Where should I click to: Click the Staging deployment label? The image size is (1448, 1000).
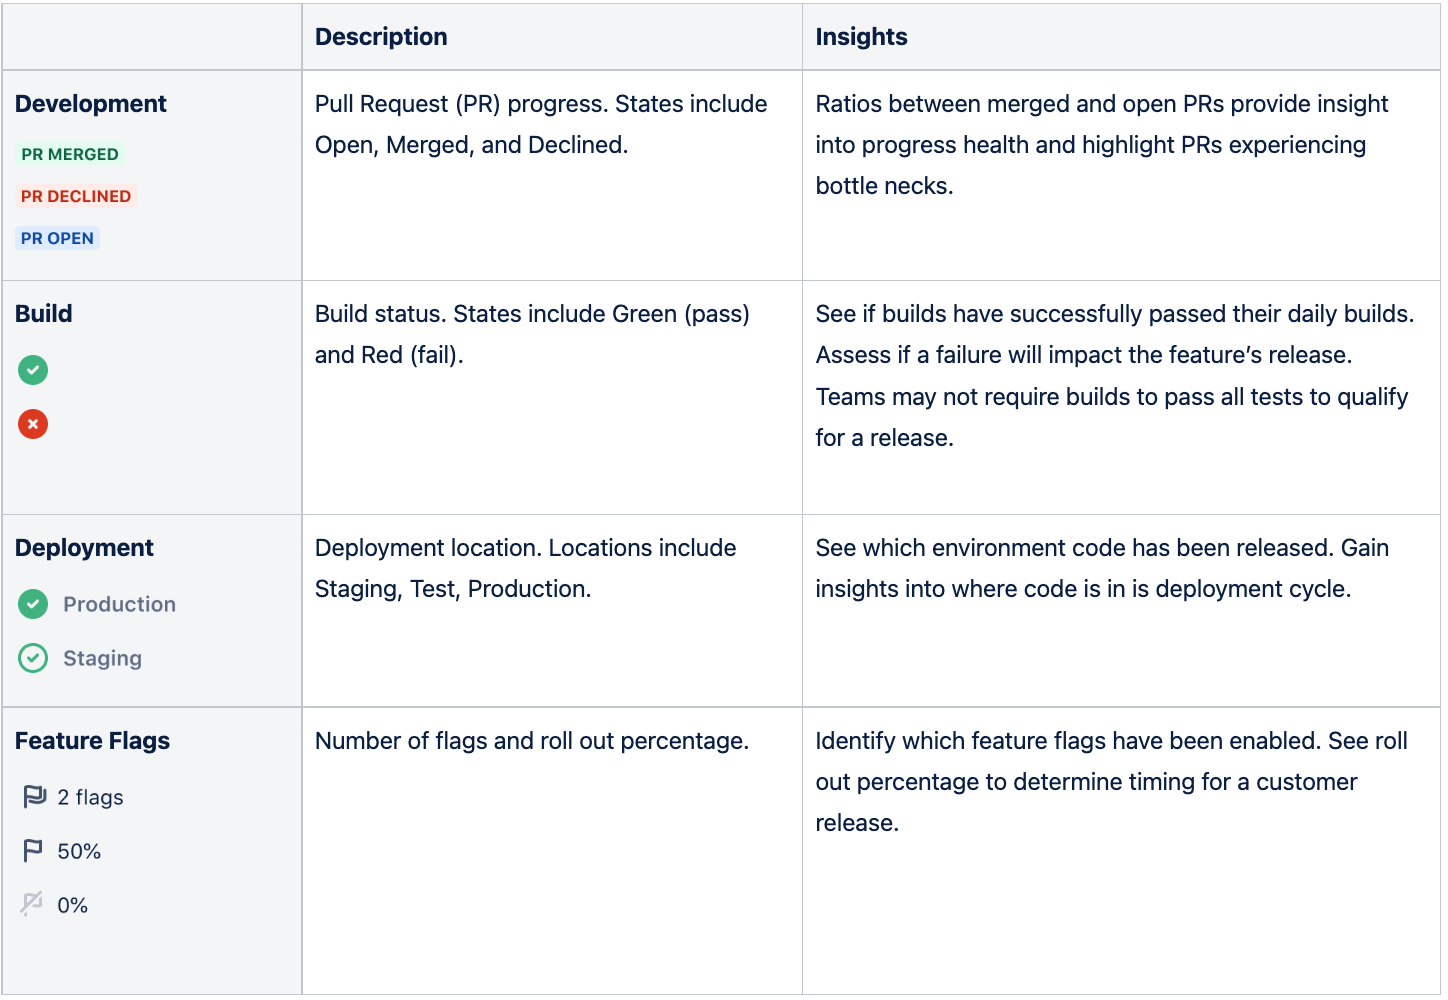coord(103,658)
